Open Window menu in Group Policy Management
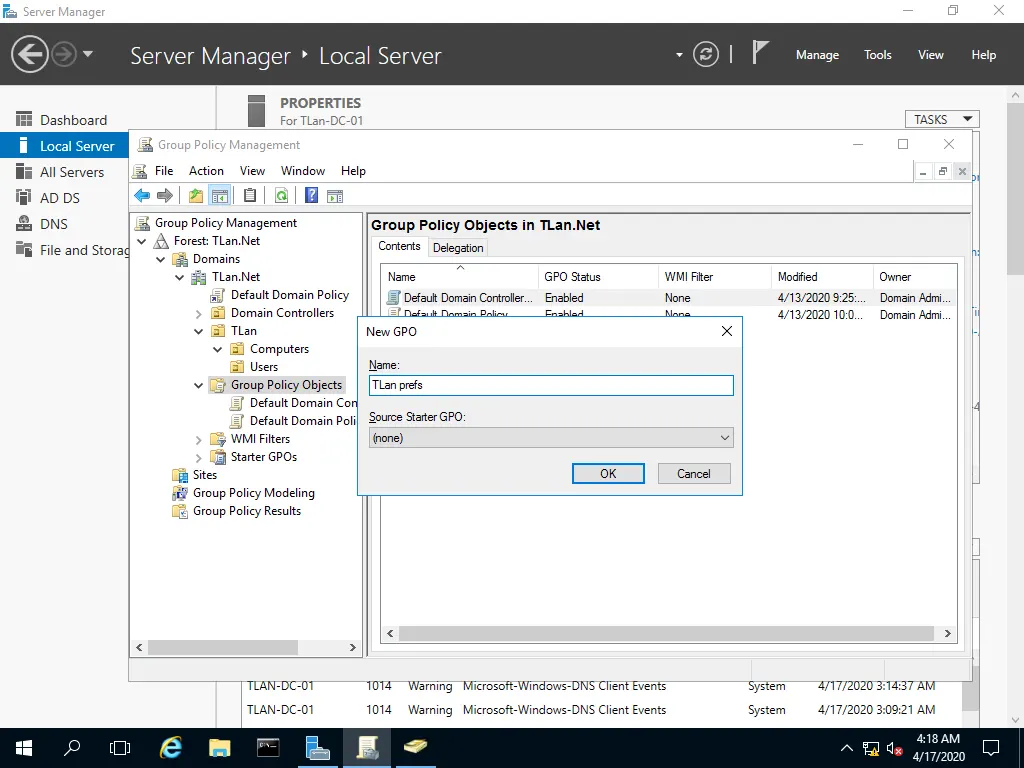Screen dimensions: 1024x768 tap(302, 170)
